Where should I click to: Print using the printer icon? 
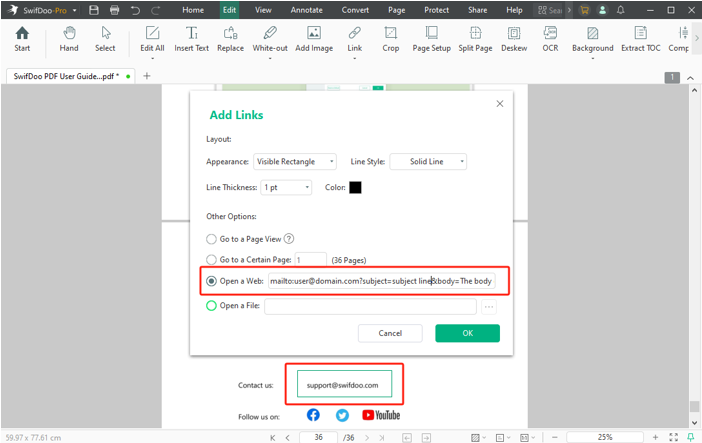click(115, 10)
